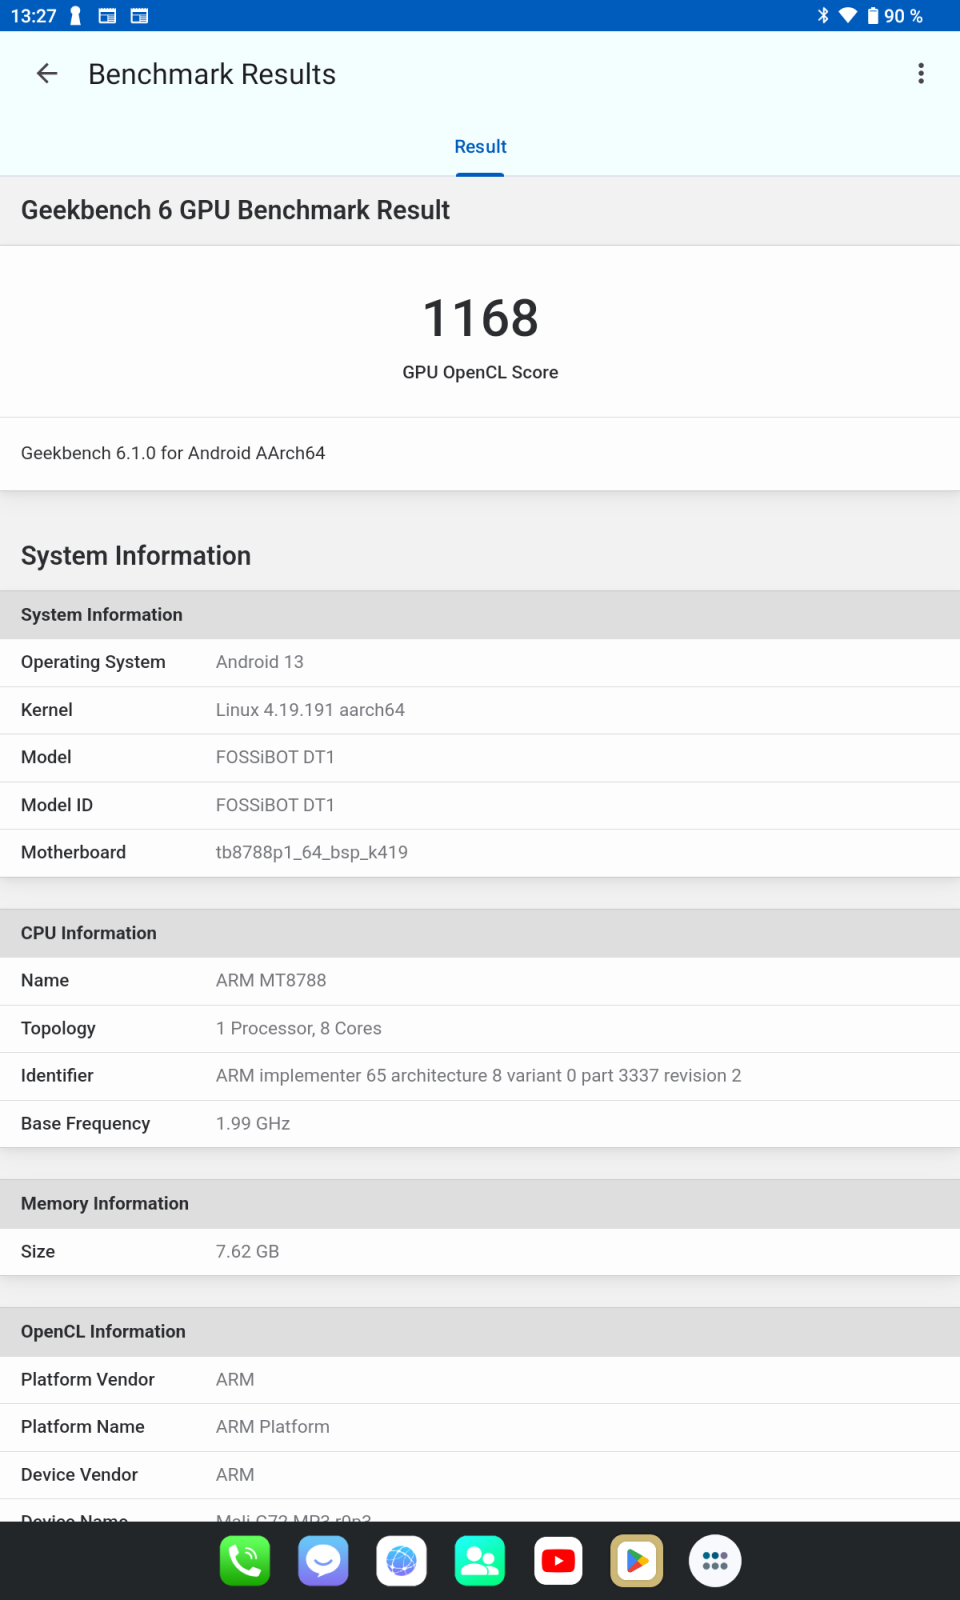The image size is (960, 1600).
Task: Select the 7.62 GB memory size
Action: pyautogui.click(x=248, y=1251)
